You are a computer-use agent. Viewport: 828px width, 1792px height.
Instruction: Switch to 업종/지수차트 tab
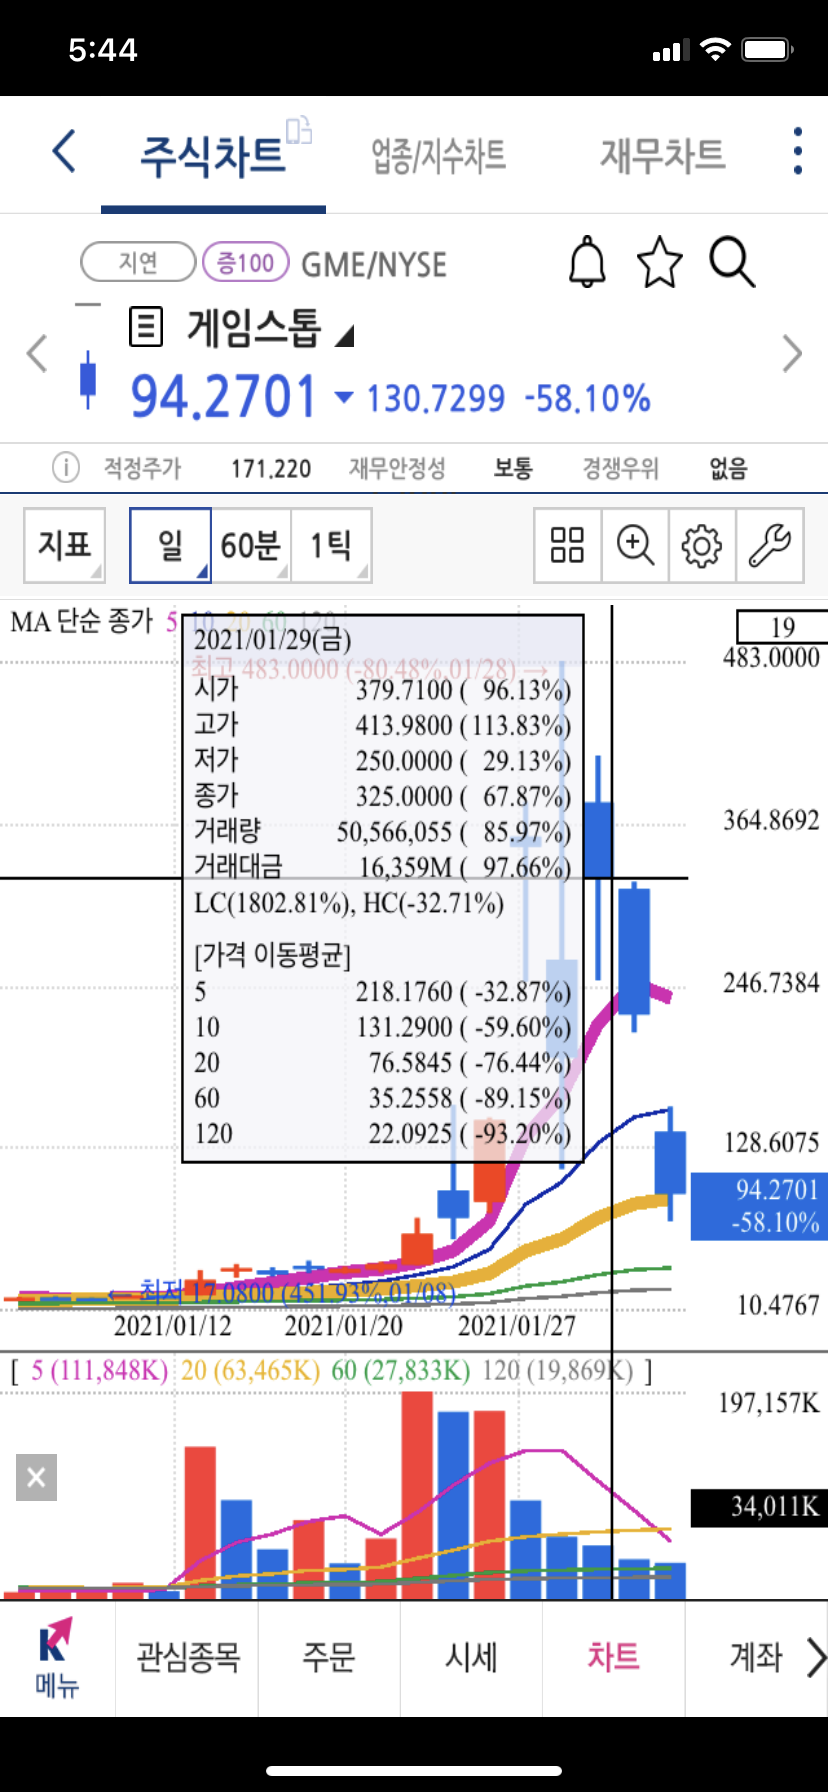(x=439, y=156)
